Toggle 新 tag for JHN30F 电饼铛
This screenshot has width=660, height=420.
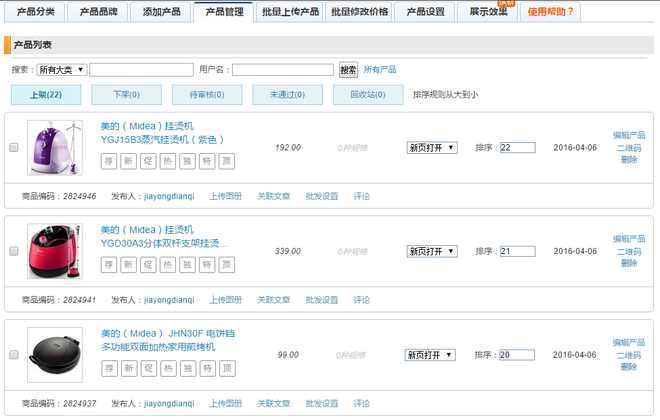pos(129,368)
